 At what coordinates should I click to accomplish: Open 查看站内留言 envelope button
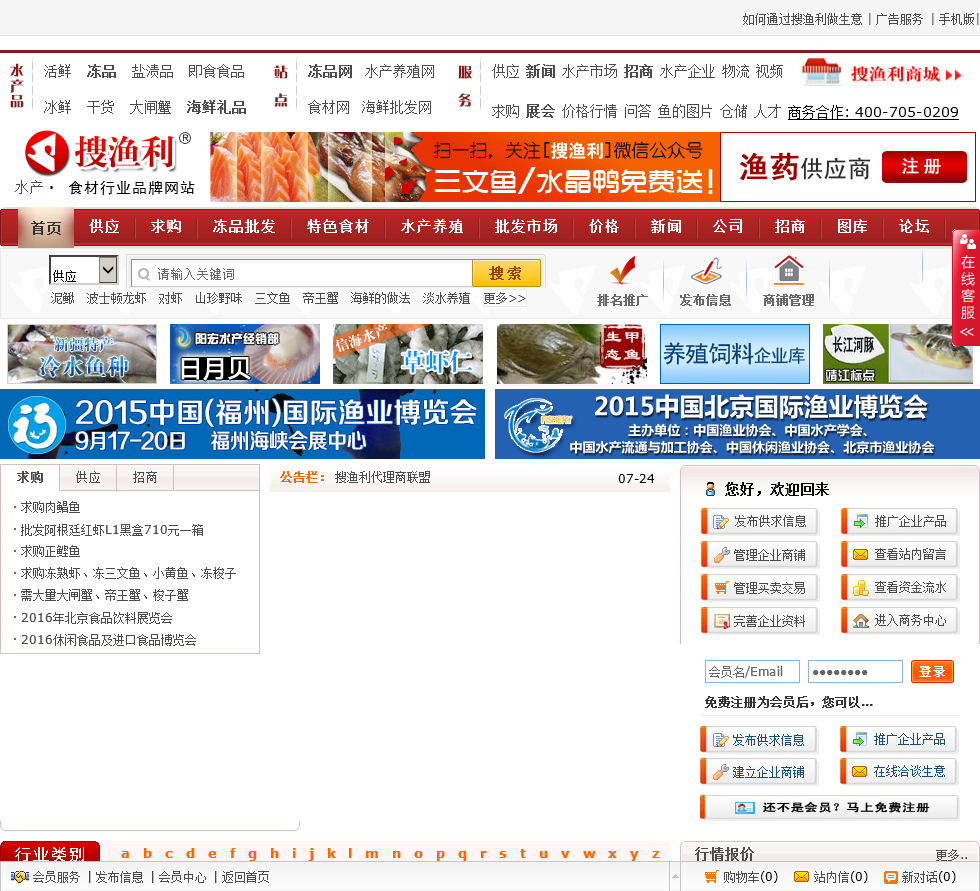click(900, 554)
